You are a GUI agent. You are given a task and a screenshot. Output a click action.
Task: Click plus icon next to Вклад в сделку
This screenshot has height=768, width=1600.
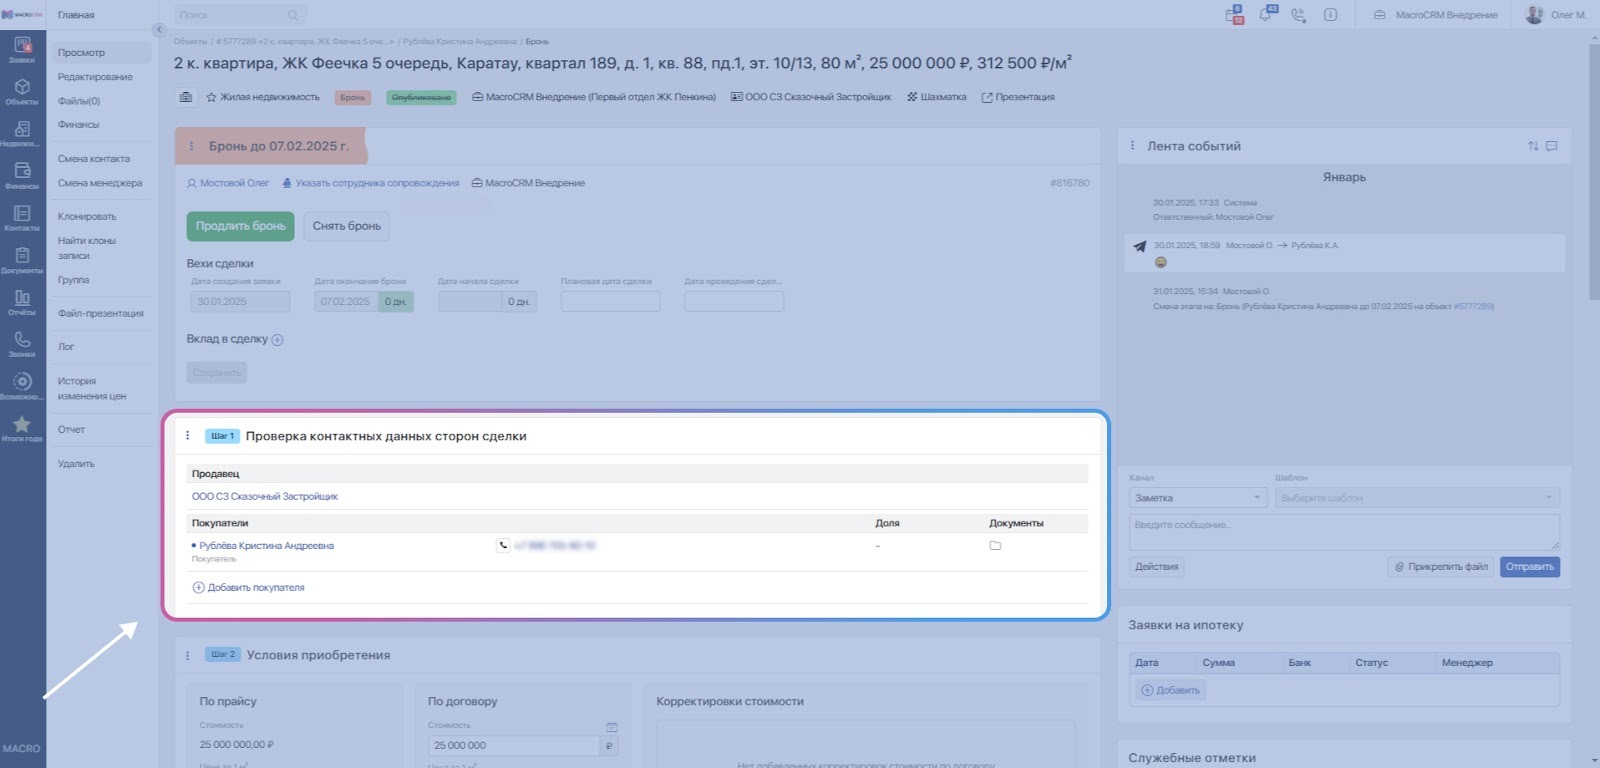(x=277, y=340)
